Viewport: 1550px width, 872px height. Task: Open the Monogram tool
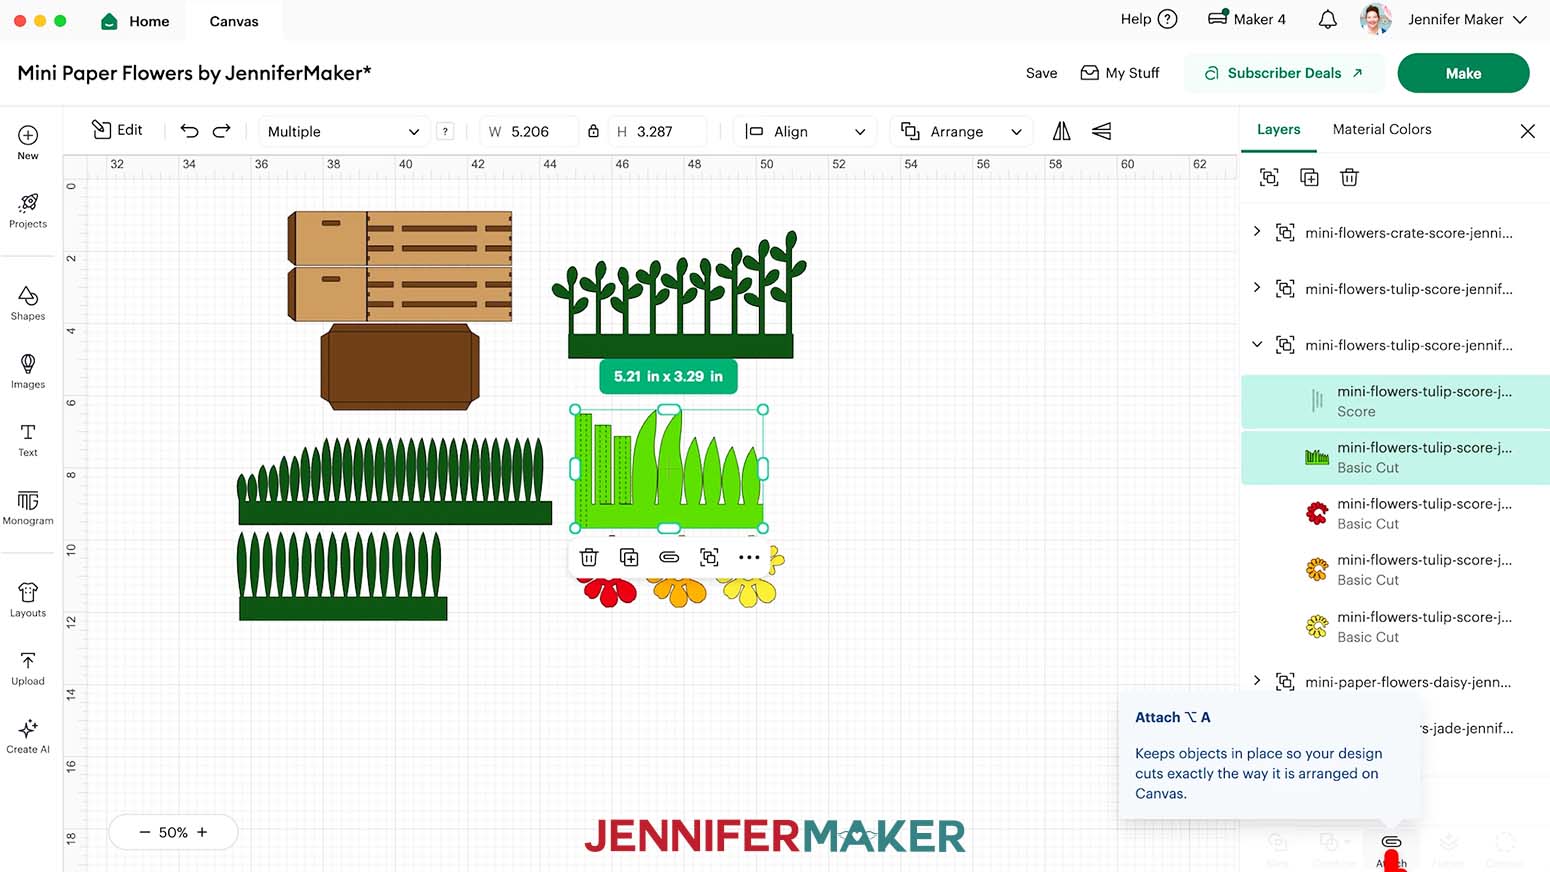point(28,507)
